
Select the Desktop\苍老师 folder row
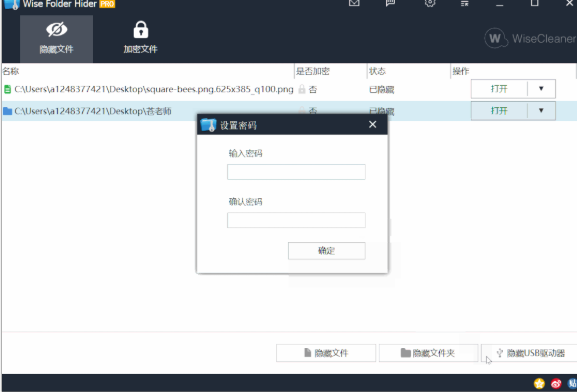tap(289, 111)
